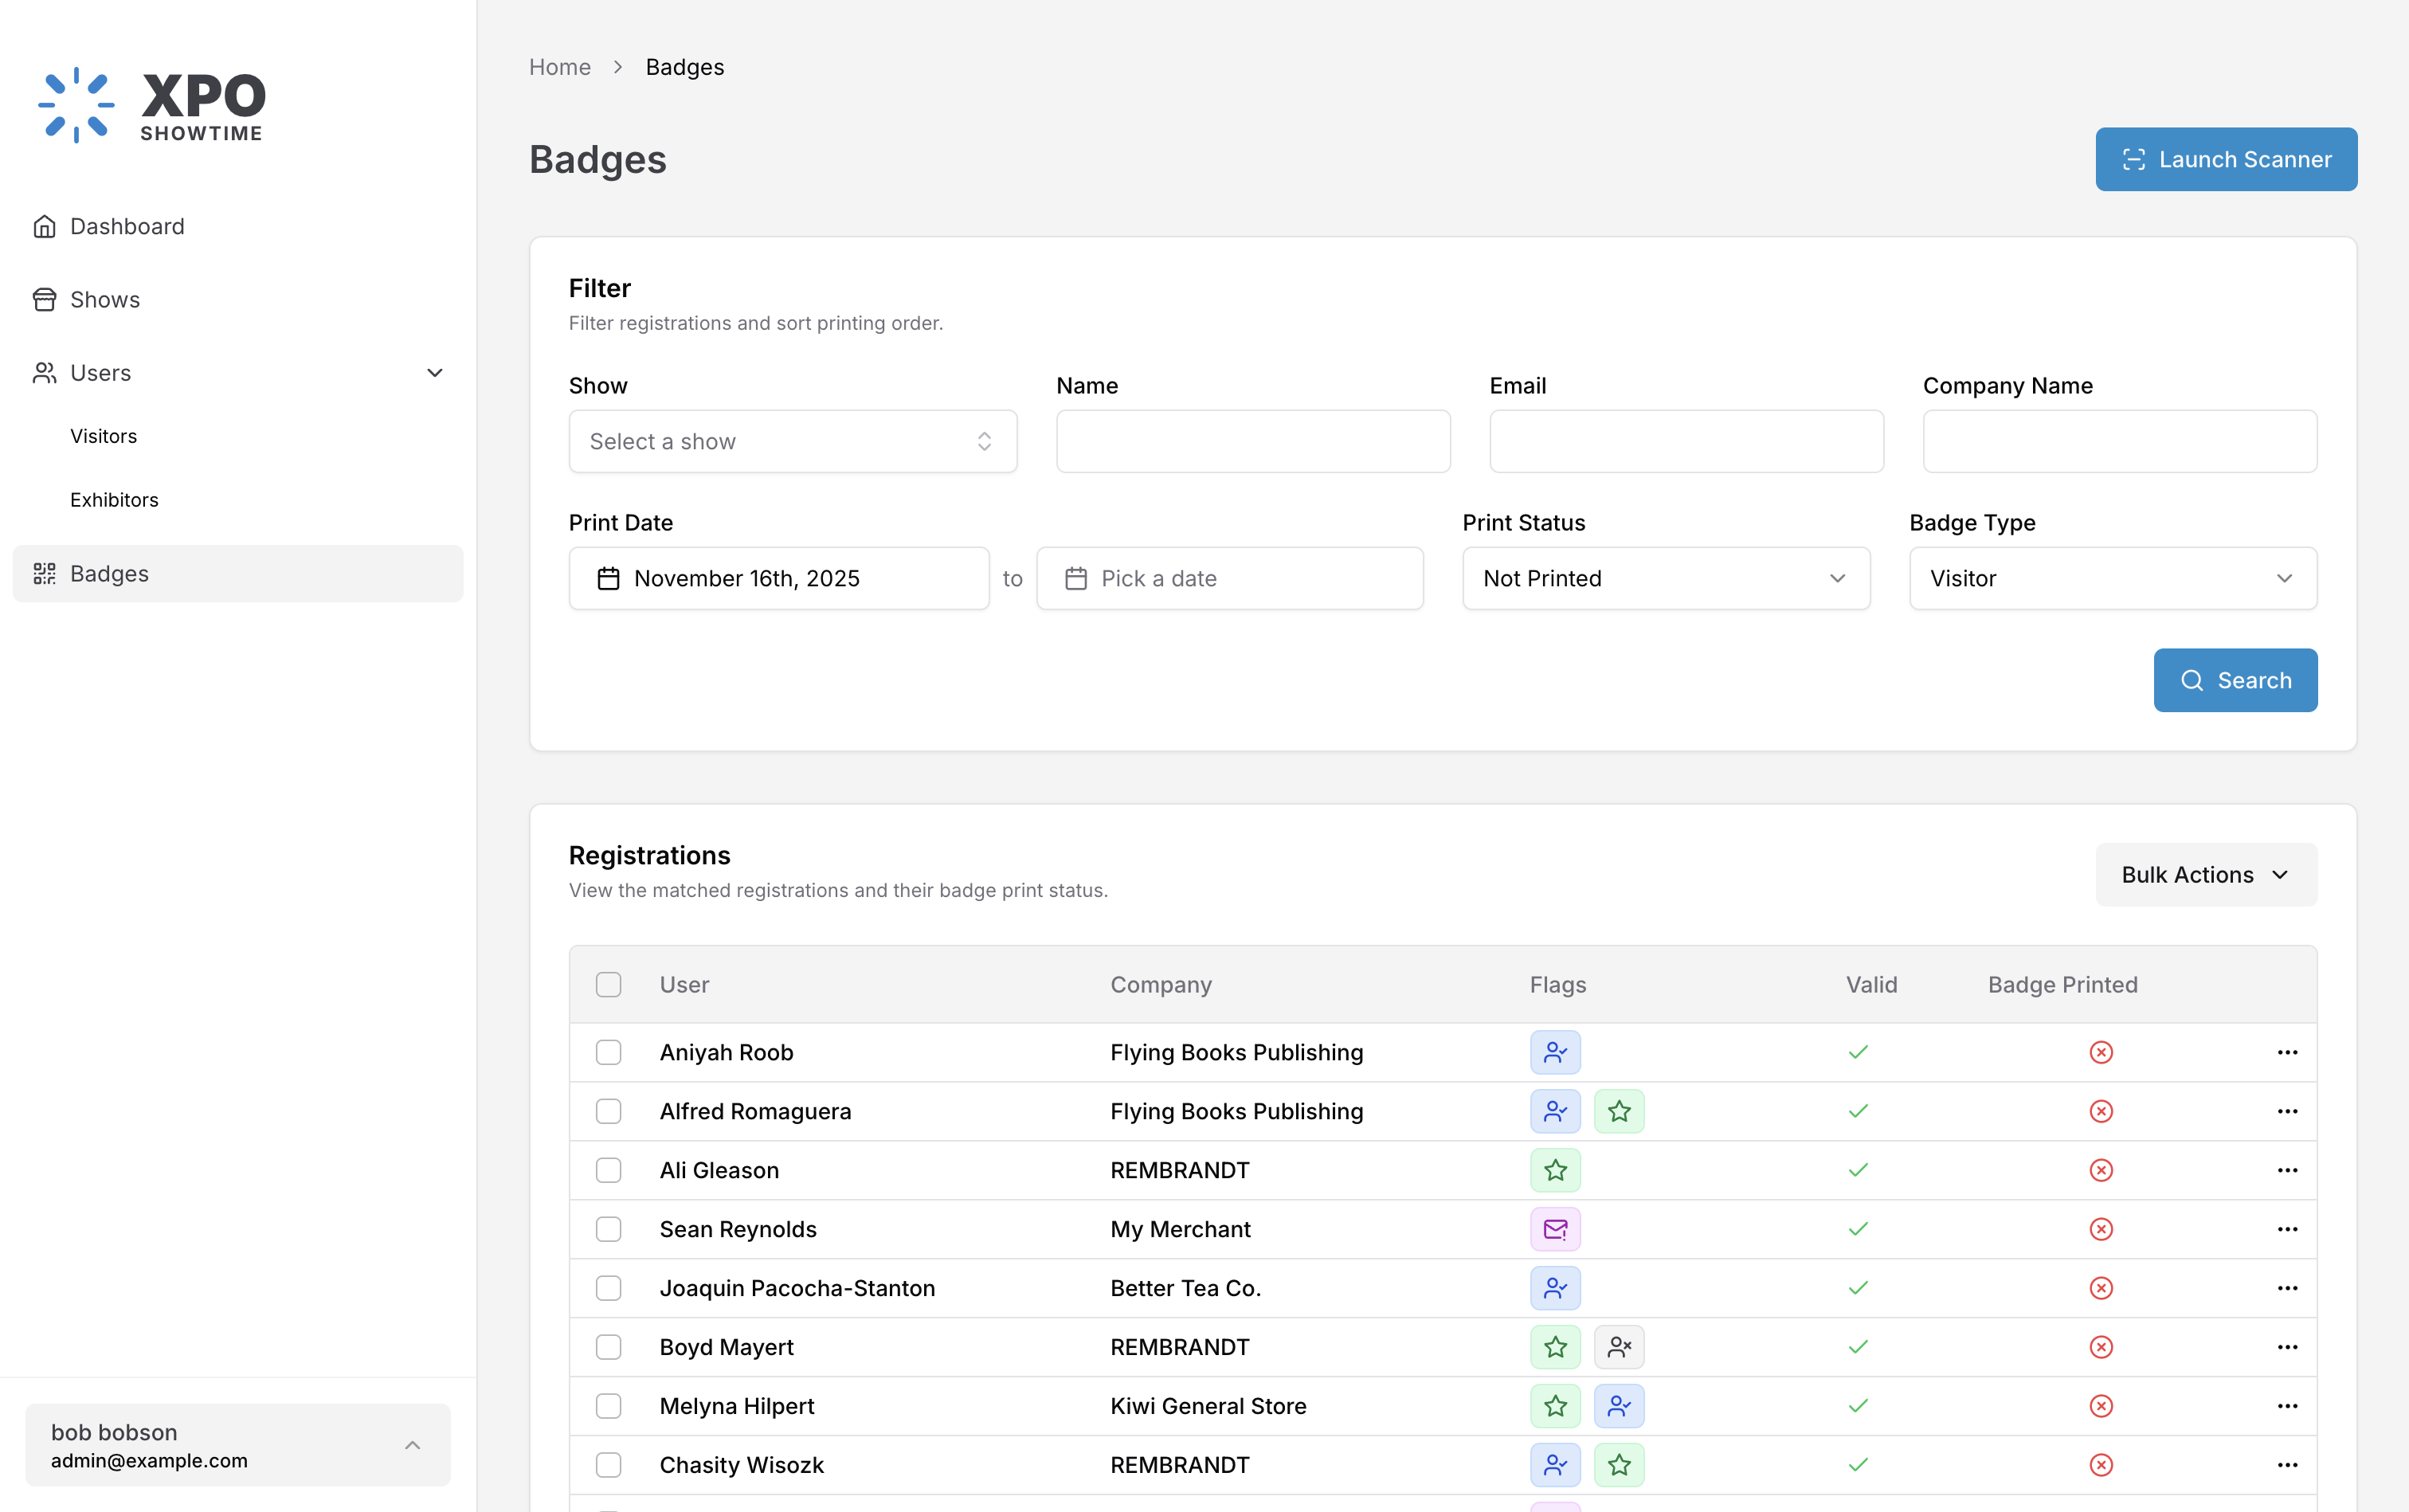Click calendar icon in Print Date start field
Image resolution: width=2409 pixels, height=1512 pixels.
(x=608, y=578)
